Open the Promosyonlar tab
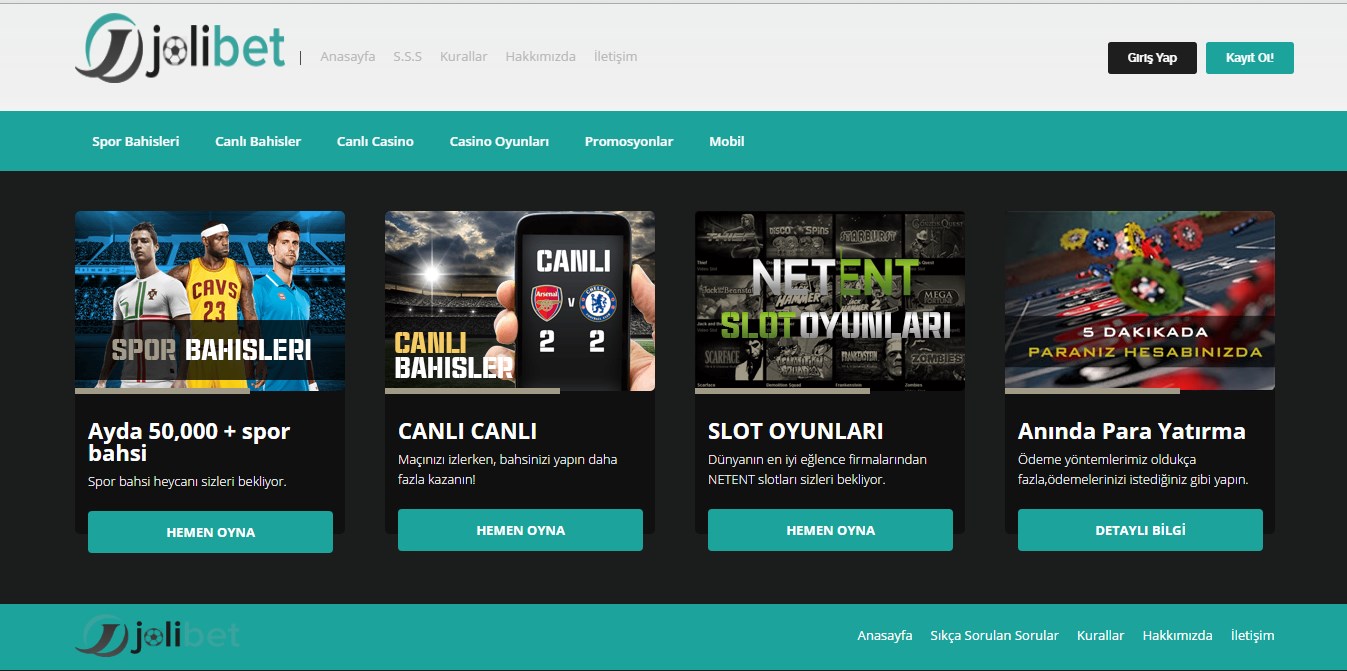The height and width of the screenshot is (671, 1347). tap(629, 141)
